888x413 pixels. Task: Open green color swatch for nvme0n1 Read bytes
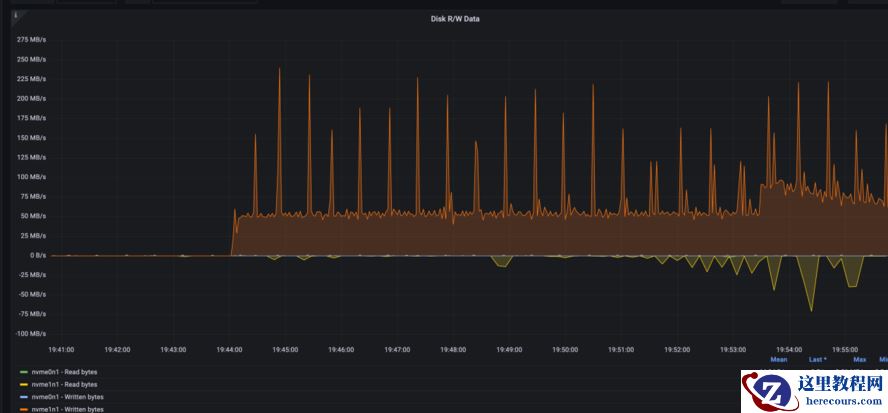click(23, 372)
